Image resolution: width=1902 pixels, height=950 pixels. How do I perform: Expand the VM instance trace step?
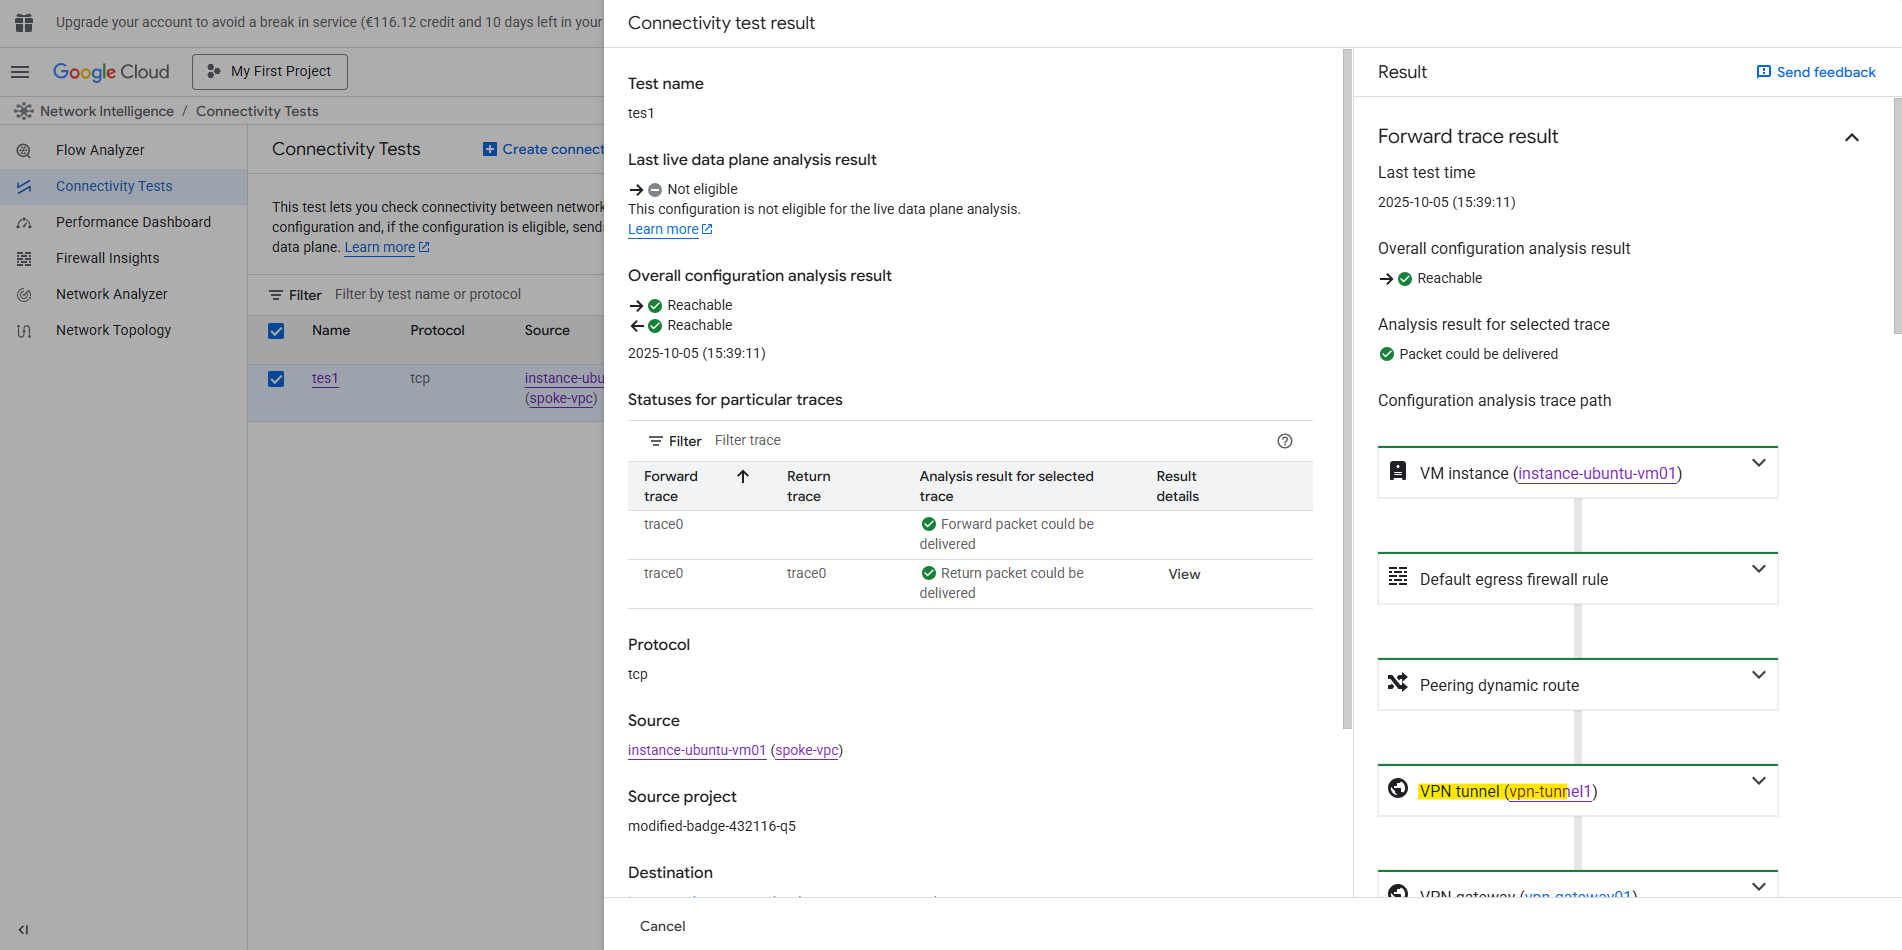click(1758, 463)
